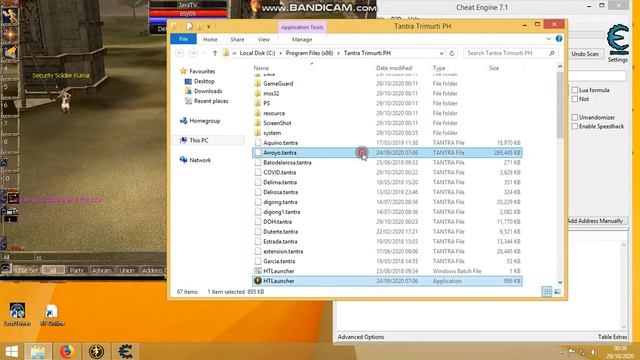Select Network in navigation pane

point(200,160)
